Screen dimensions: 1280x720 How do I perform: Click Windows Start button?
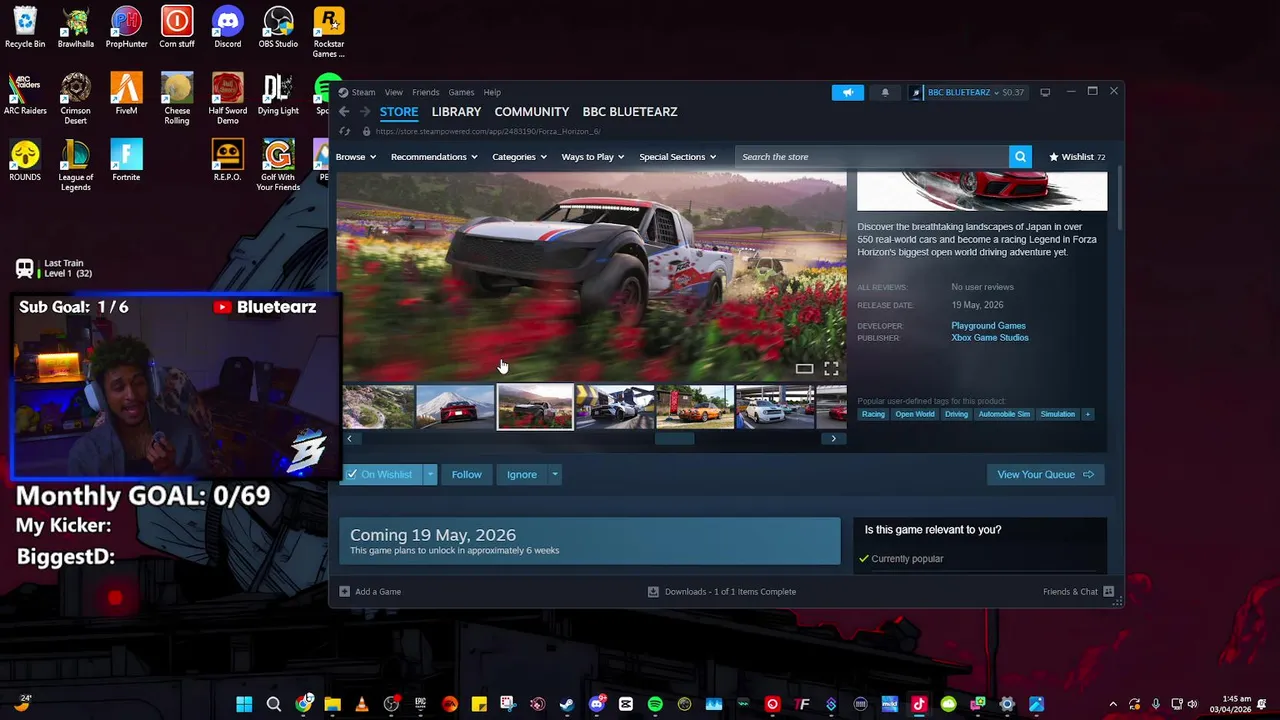click(x=244, y=704)
